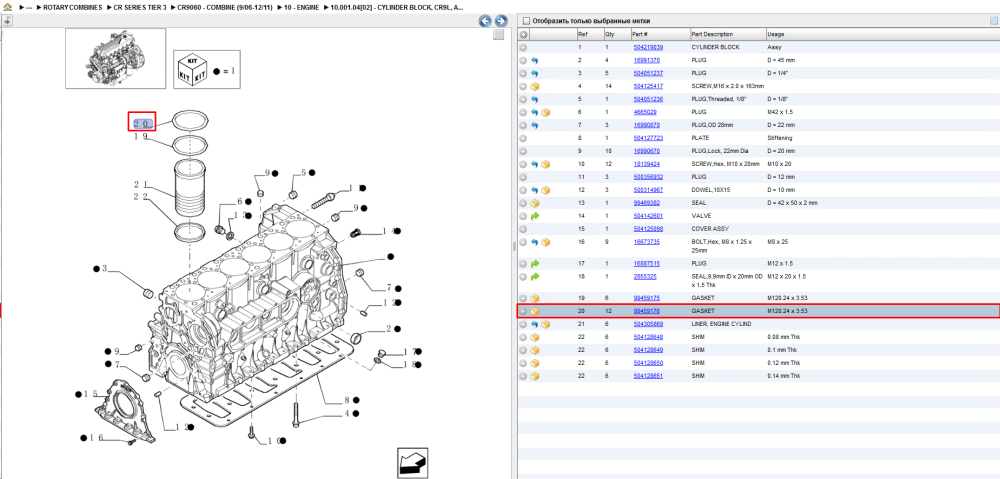The height and width of the screenshot is (479, 1000).
Task: Click green arrow on VALVE row
Action: point(534,216)
